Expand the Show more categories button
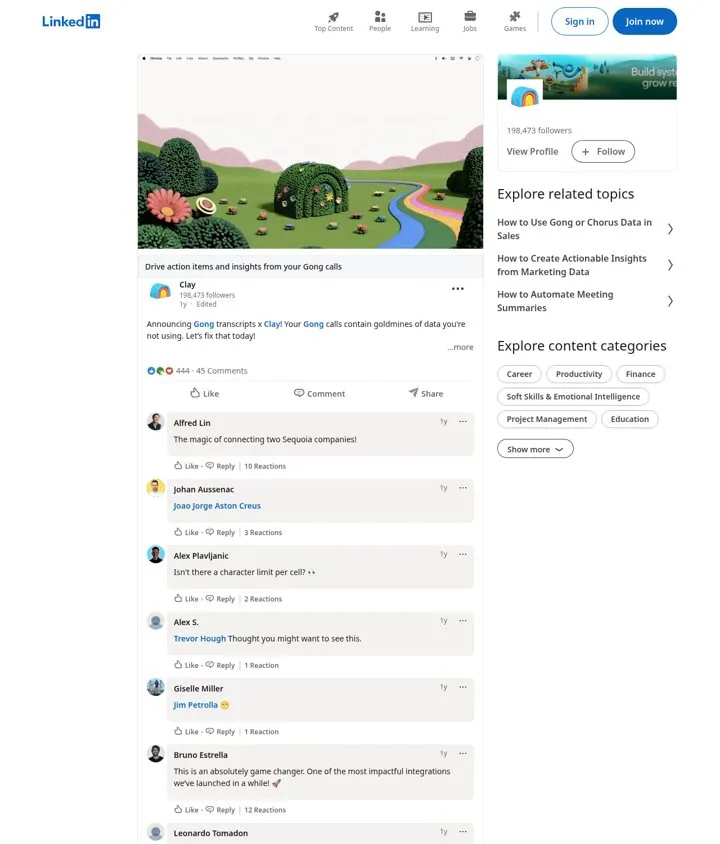The height and width of the screenshot is (844, 720). pyautogui.click(x=535, y=449)
